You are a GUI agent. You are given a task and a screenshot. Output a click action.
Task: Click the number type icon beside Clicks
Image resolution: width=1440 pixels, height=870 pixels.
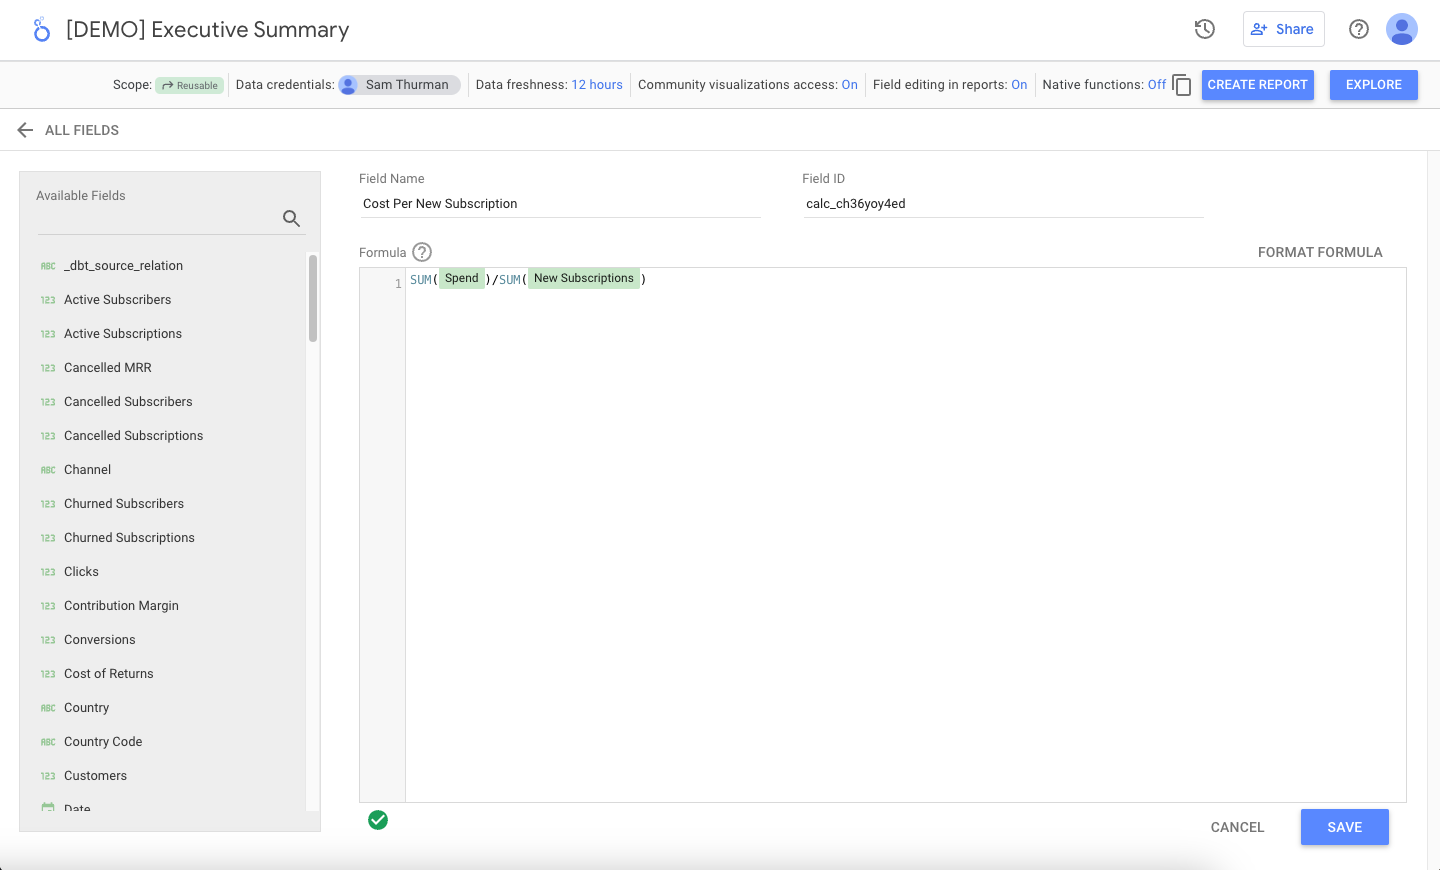(x=48, y=572)
